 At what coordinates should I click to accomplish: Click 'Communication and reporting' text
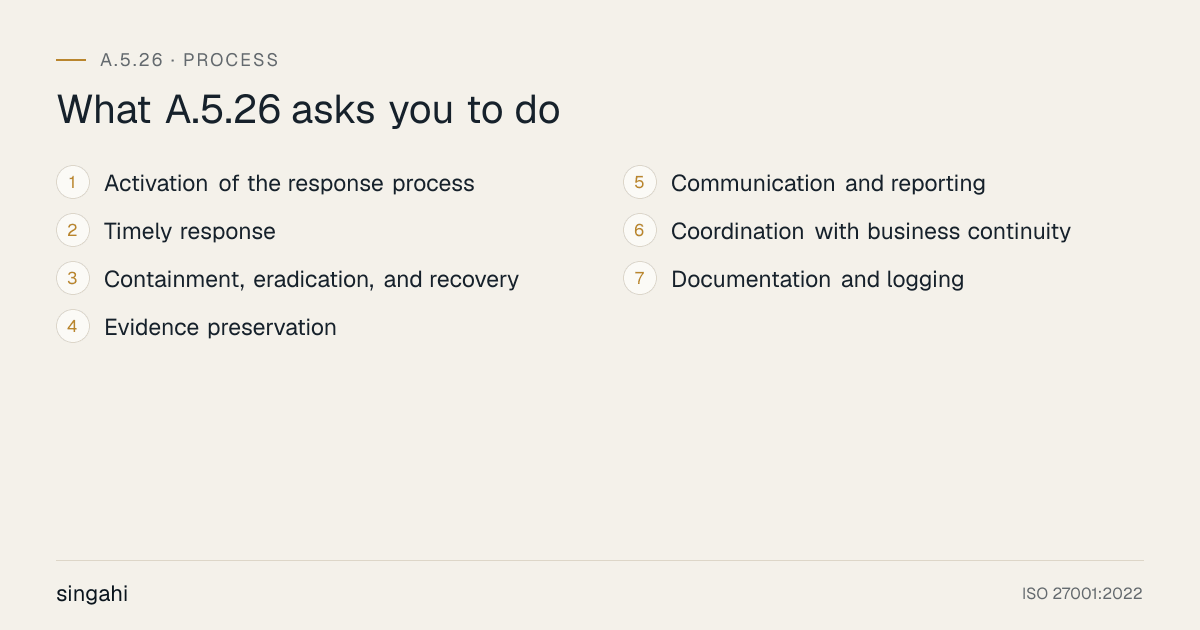click(x=828, y=184)
